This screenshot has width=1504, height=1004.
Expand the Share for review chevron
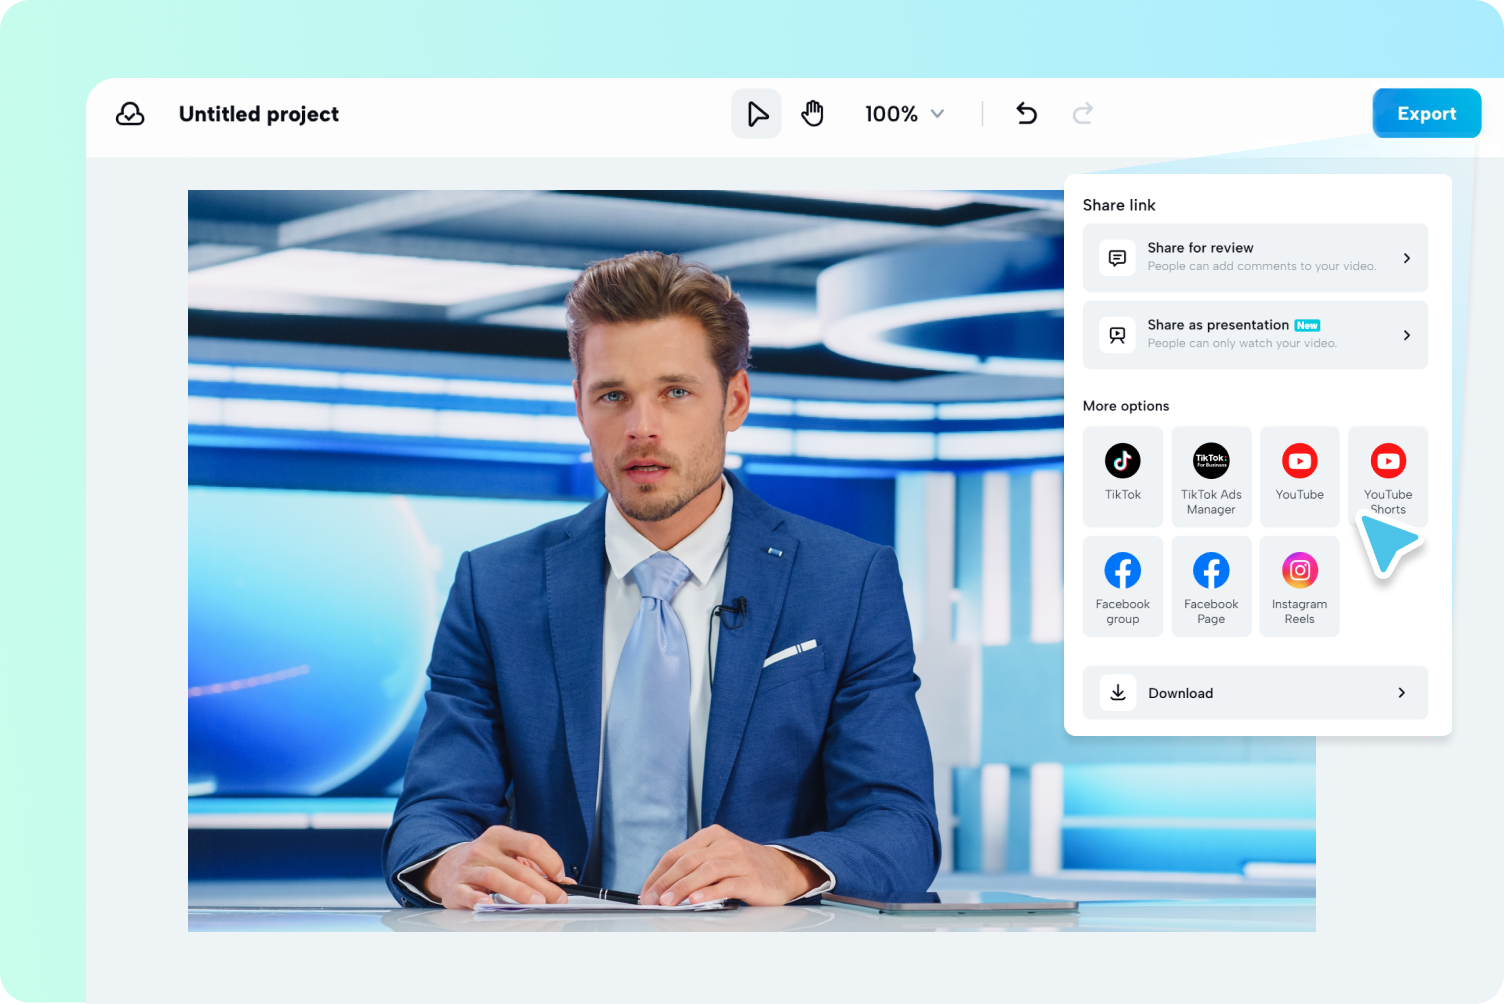[1407, 258]
